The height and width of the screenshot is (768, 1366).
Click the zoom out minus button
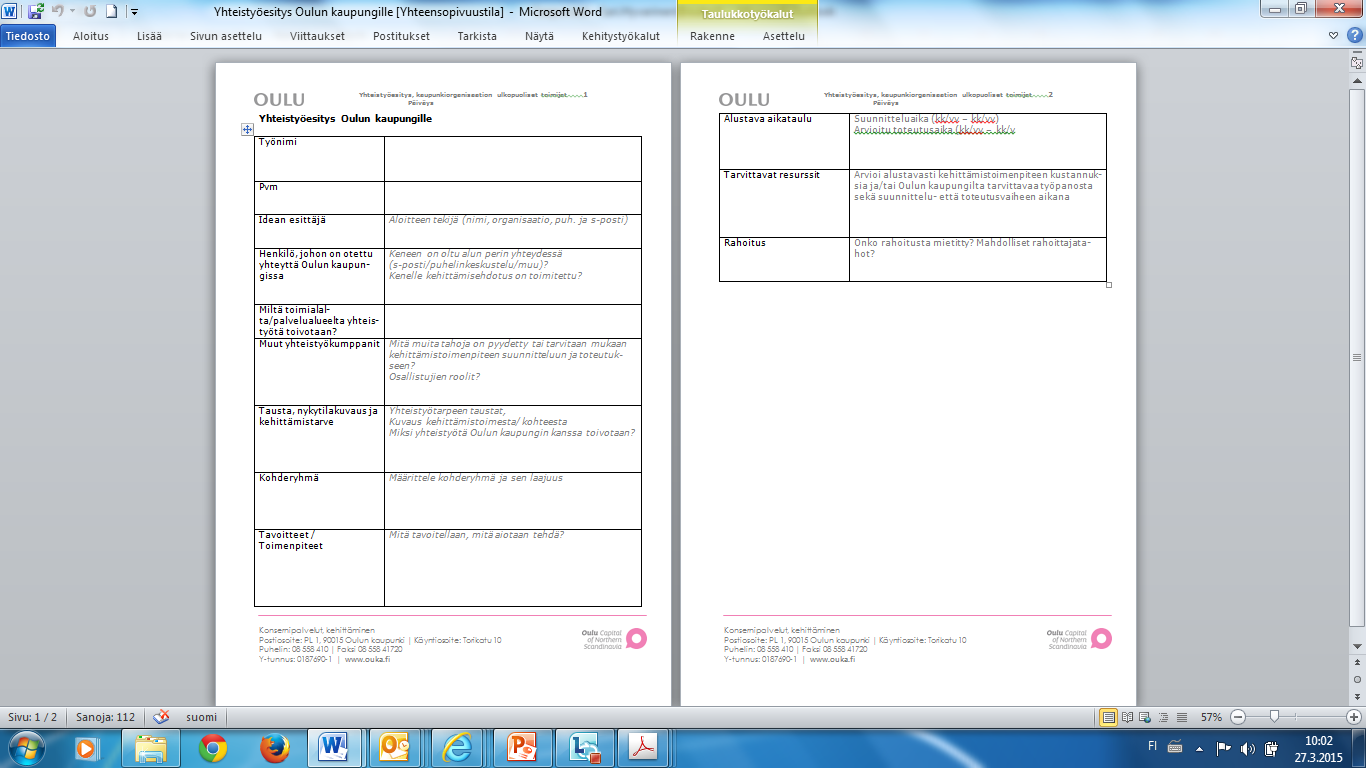point(1238,717)
